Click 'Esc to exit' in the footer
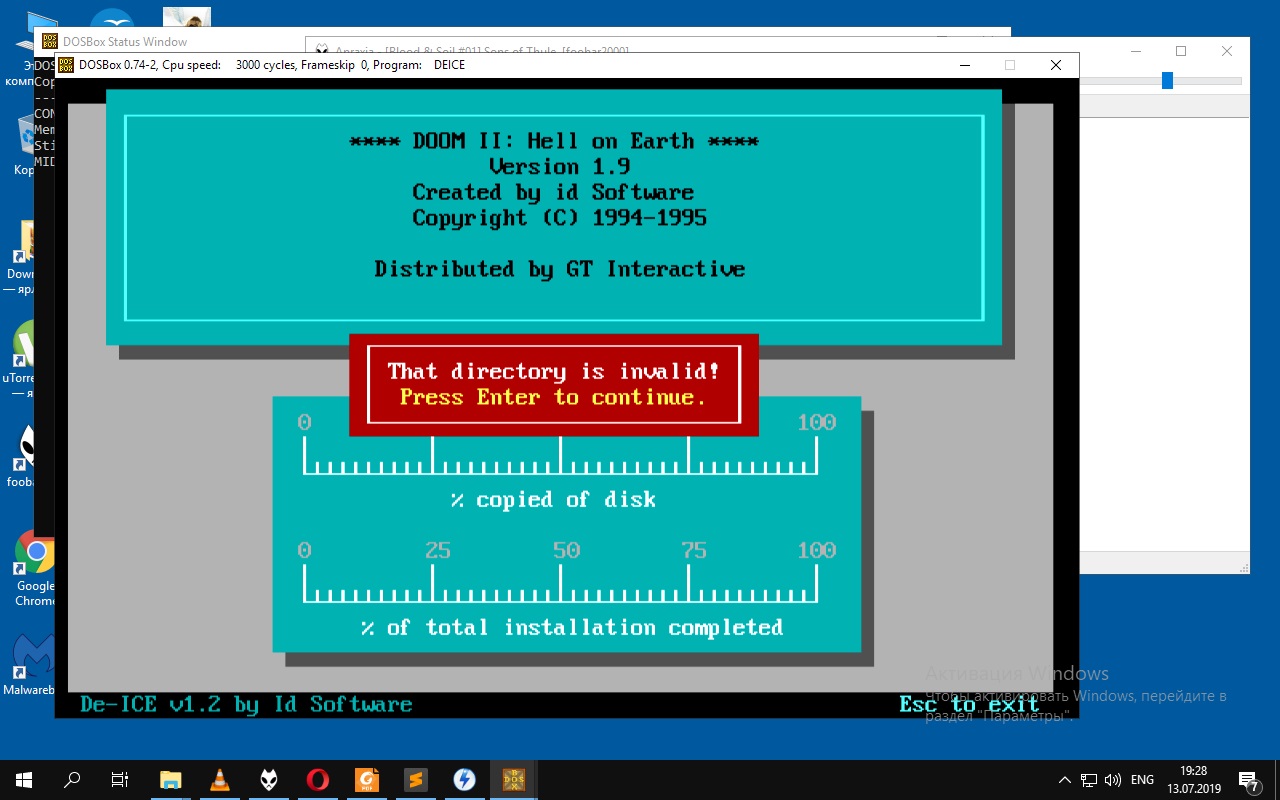 point(969,704)
